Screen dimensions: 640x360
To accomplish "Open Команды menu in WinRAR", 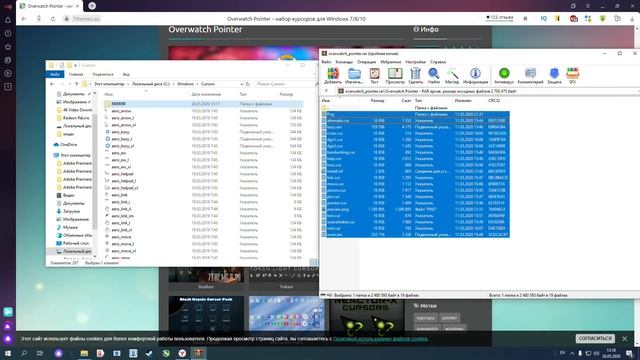I will [344, 62].
